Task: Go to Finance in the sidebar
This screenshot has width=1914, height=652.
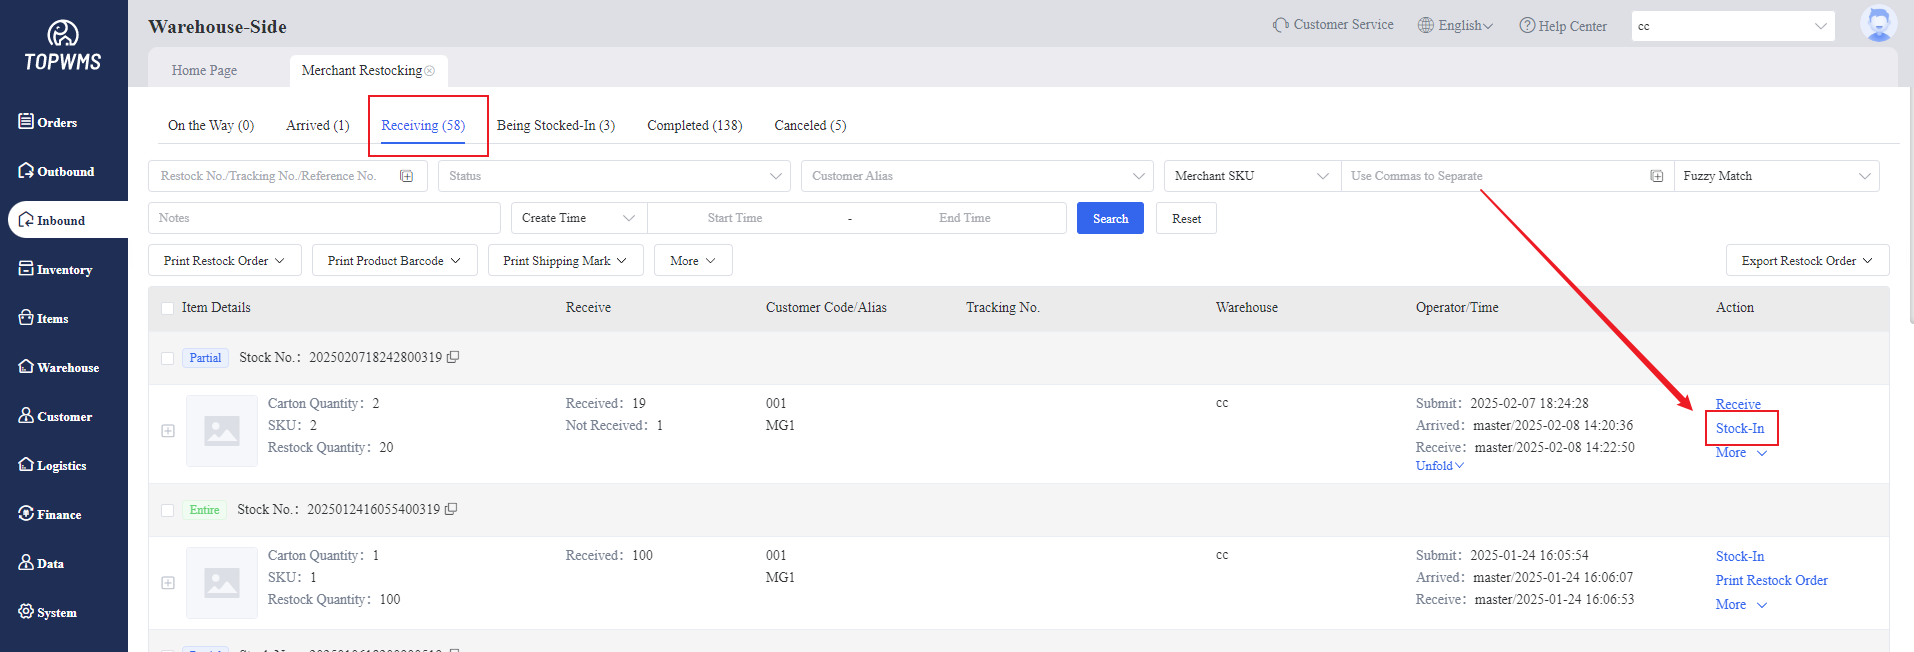Action: (59, 515)
